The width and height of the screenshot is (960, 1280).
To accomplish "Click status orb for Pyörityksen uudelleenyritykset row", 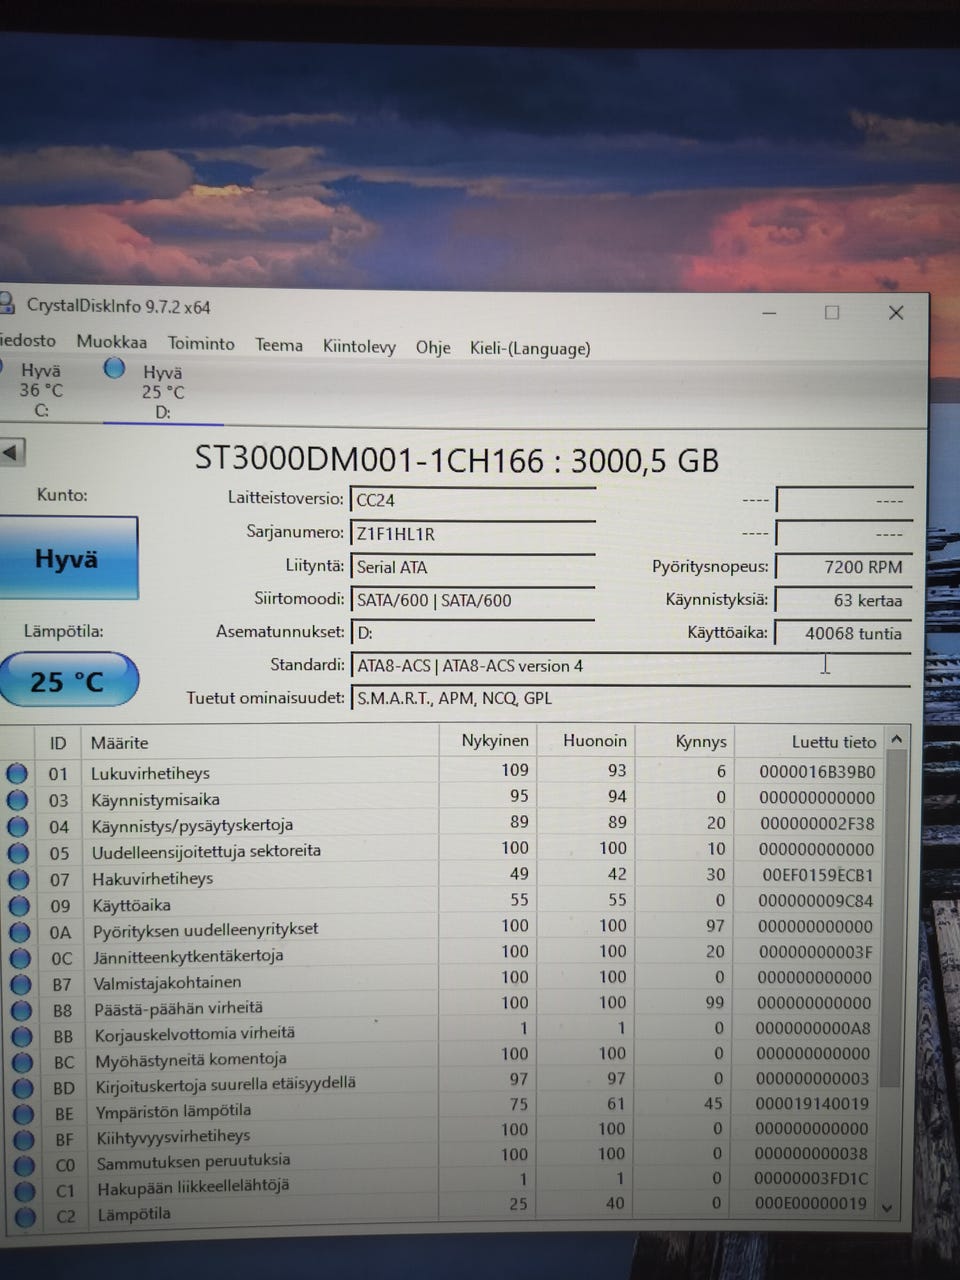I will pos(20,932).
